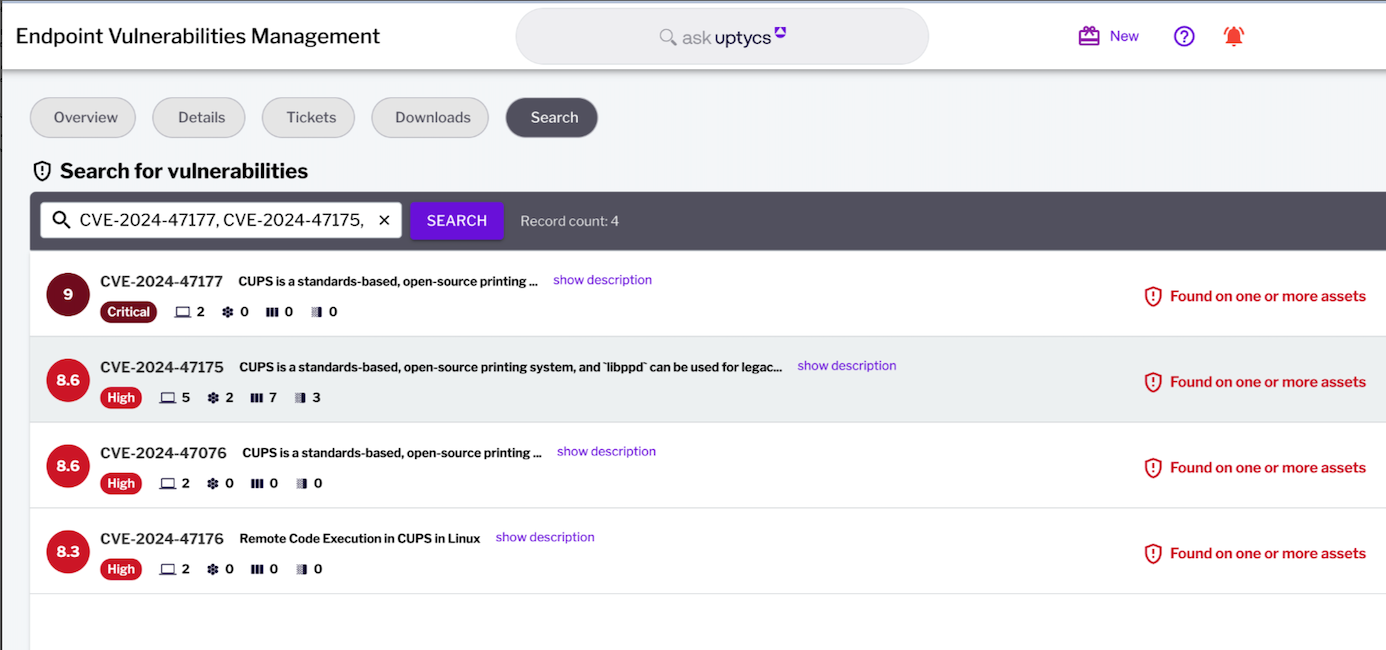The width and height of the screenshot is (1386, 650).
Task: Focus the ask uptycs search bar
Action: click(722, 37)
